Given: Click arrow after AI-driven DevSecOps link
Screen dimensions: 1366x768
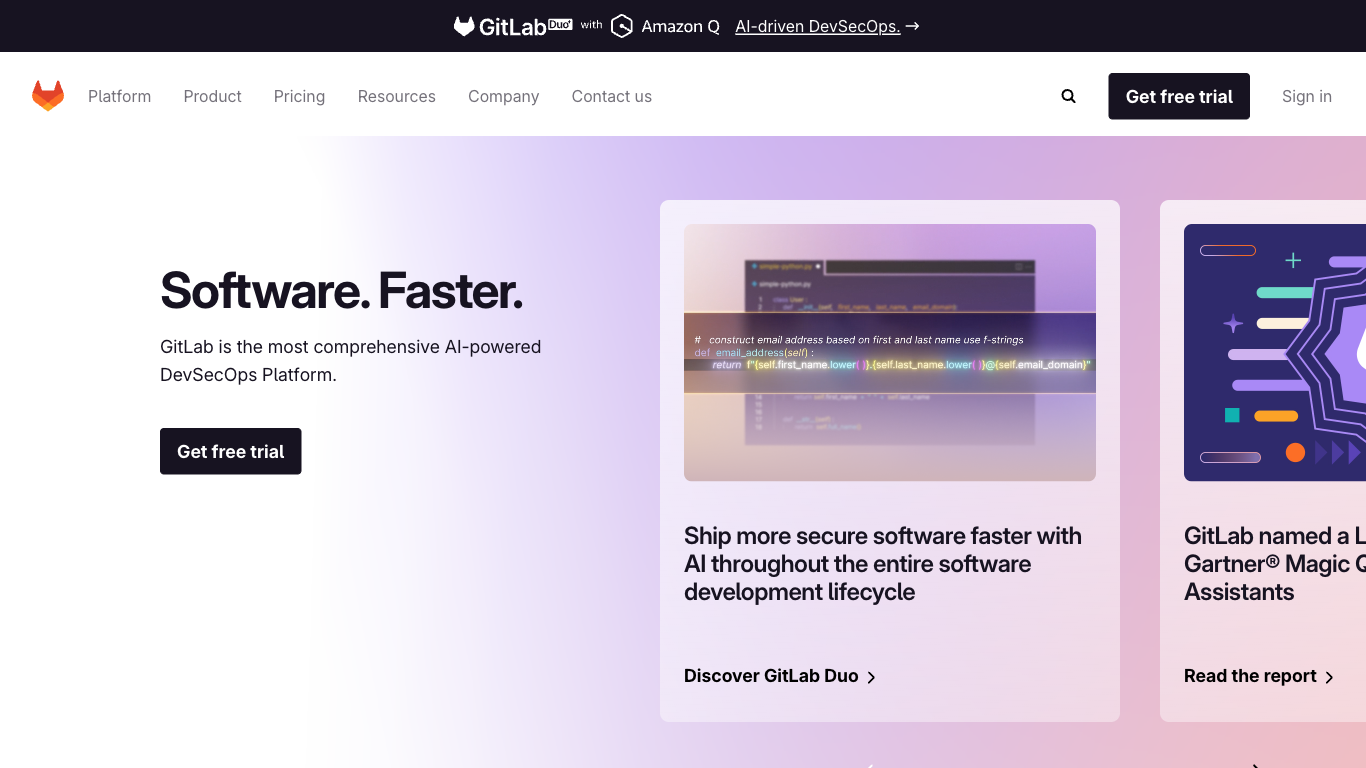Looking at the screenshot, I should coord(911,26).
